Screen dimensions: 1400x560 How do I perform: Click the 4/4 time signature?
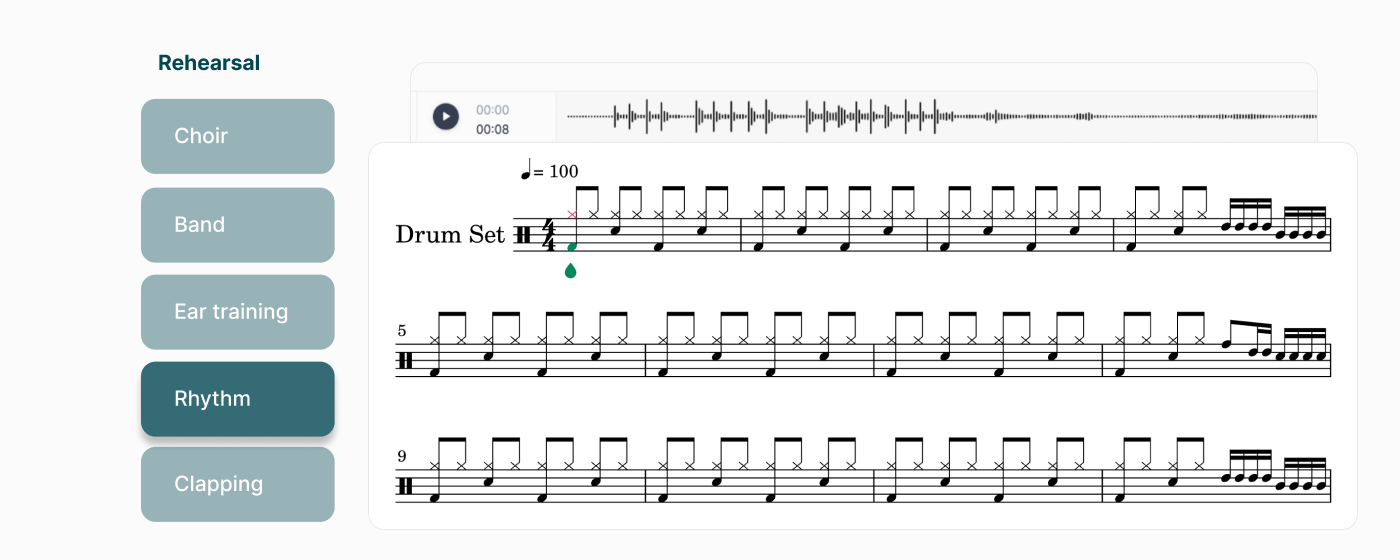click(548, 235)
